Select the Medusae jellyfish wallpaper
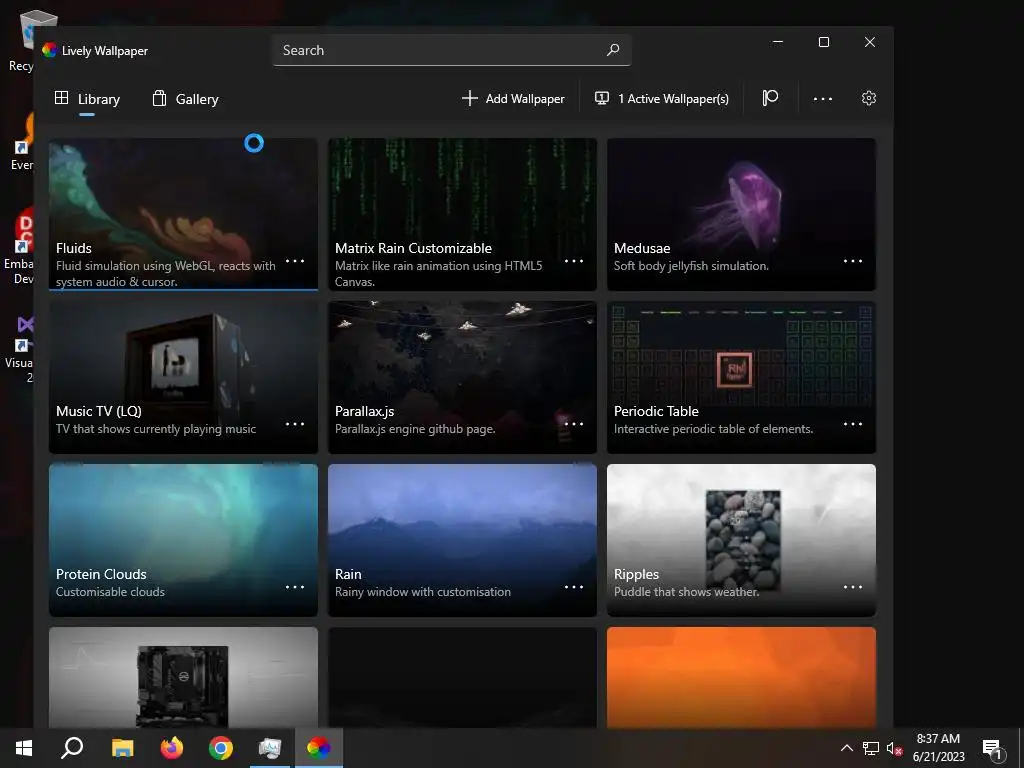Screen dimensions: 1024x768 click(741, 214)
